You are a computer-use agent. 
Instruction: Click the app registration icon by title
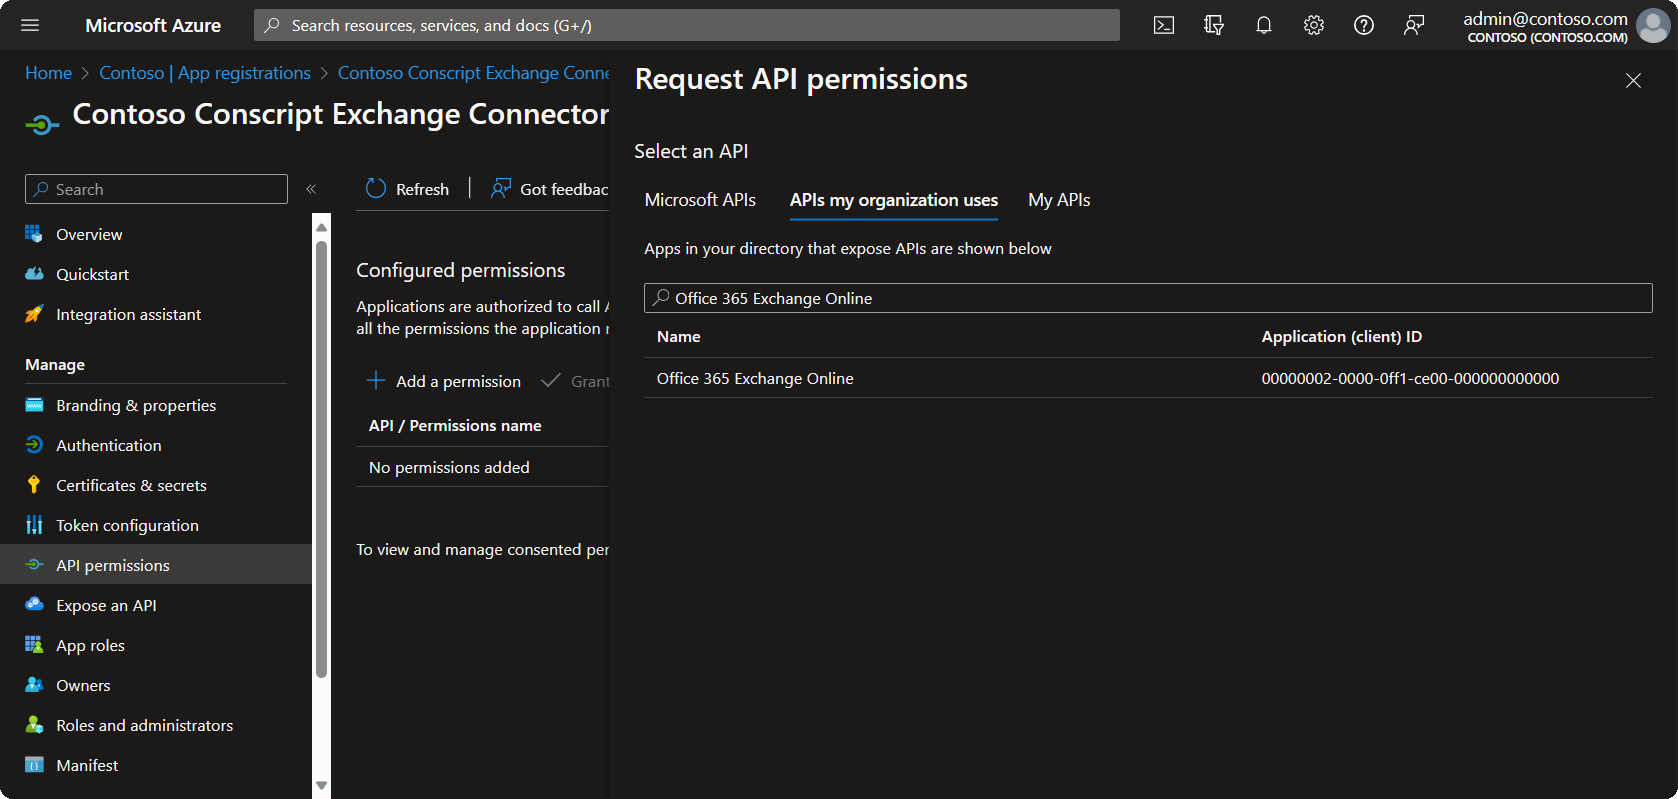tap(42, 125)
